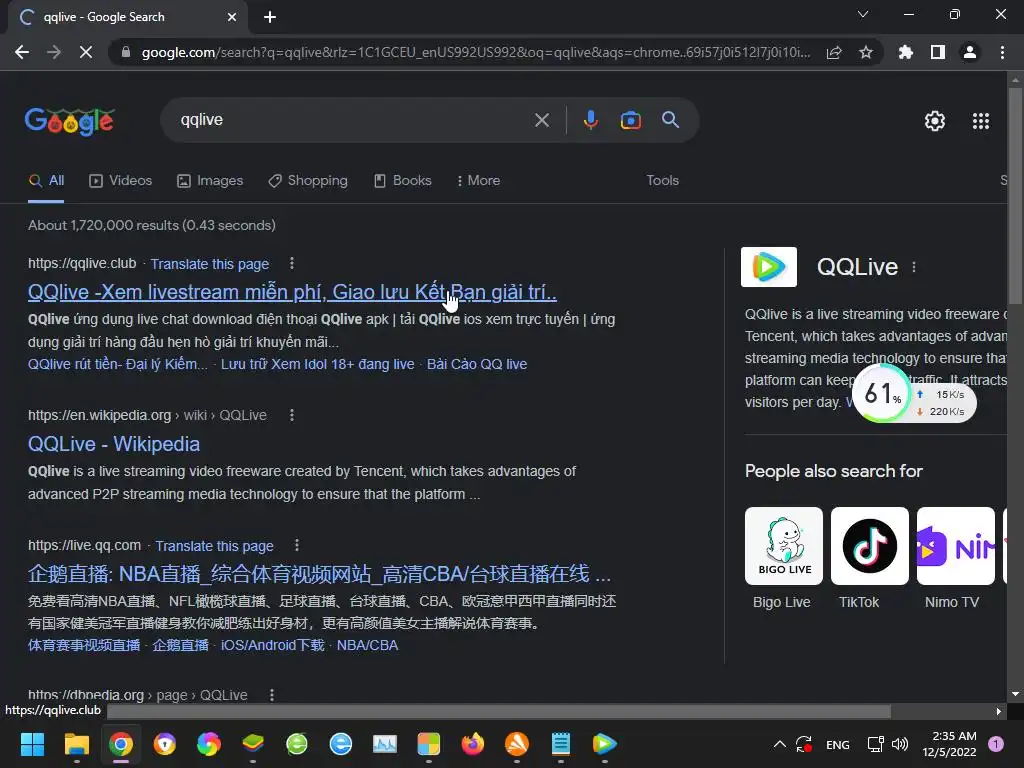Open Bigo Live related search thumbnail

784,546
